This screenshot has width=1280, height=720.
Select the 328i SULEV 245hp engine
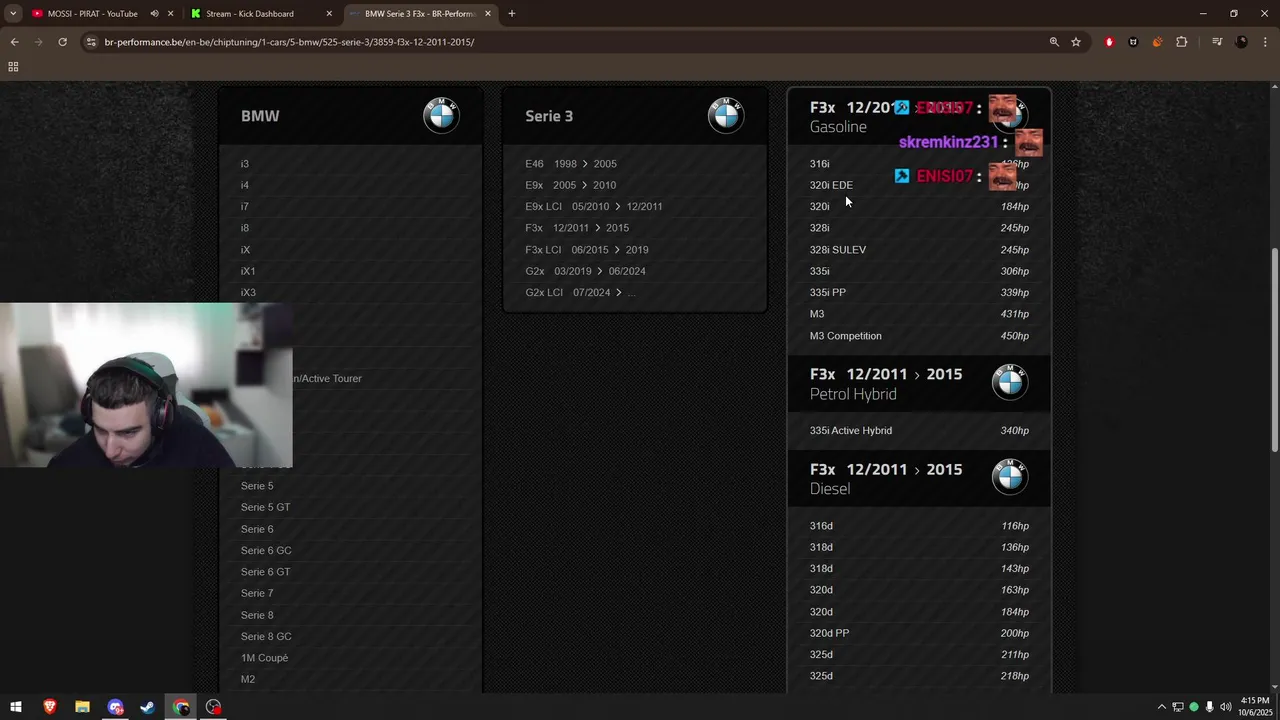tap(919, 250)
